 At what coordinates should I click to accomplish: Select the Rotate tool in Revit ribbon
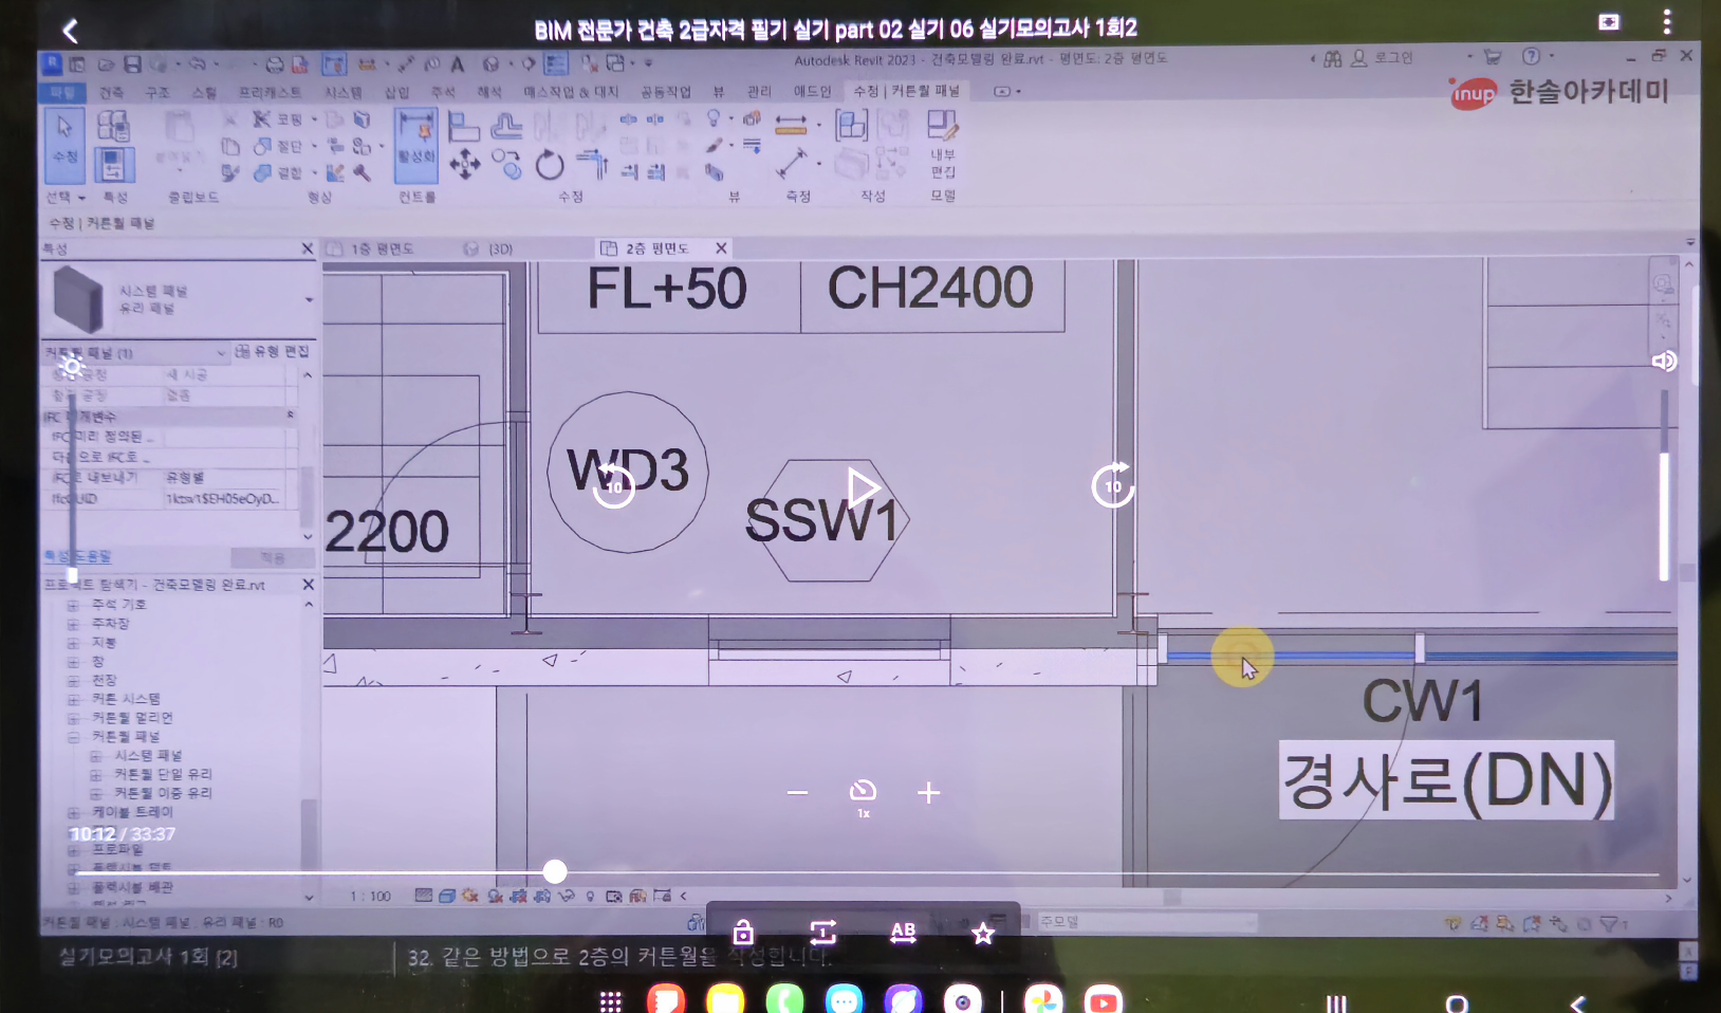(x=549, y=165)
